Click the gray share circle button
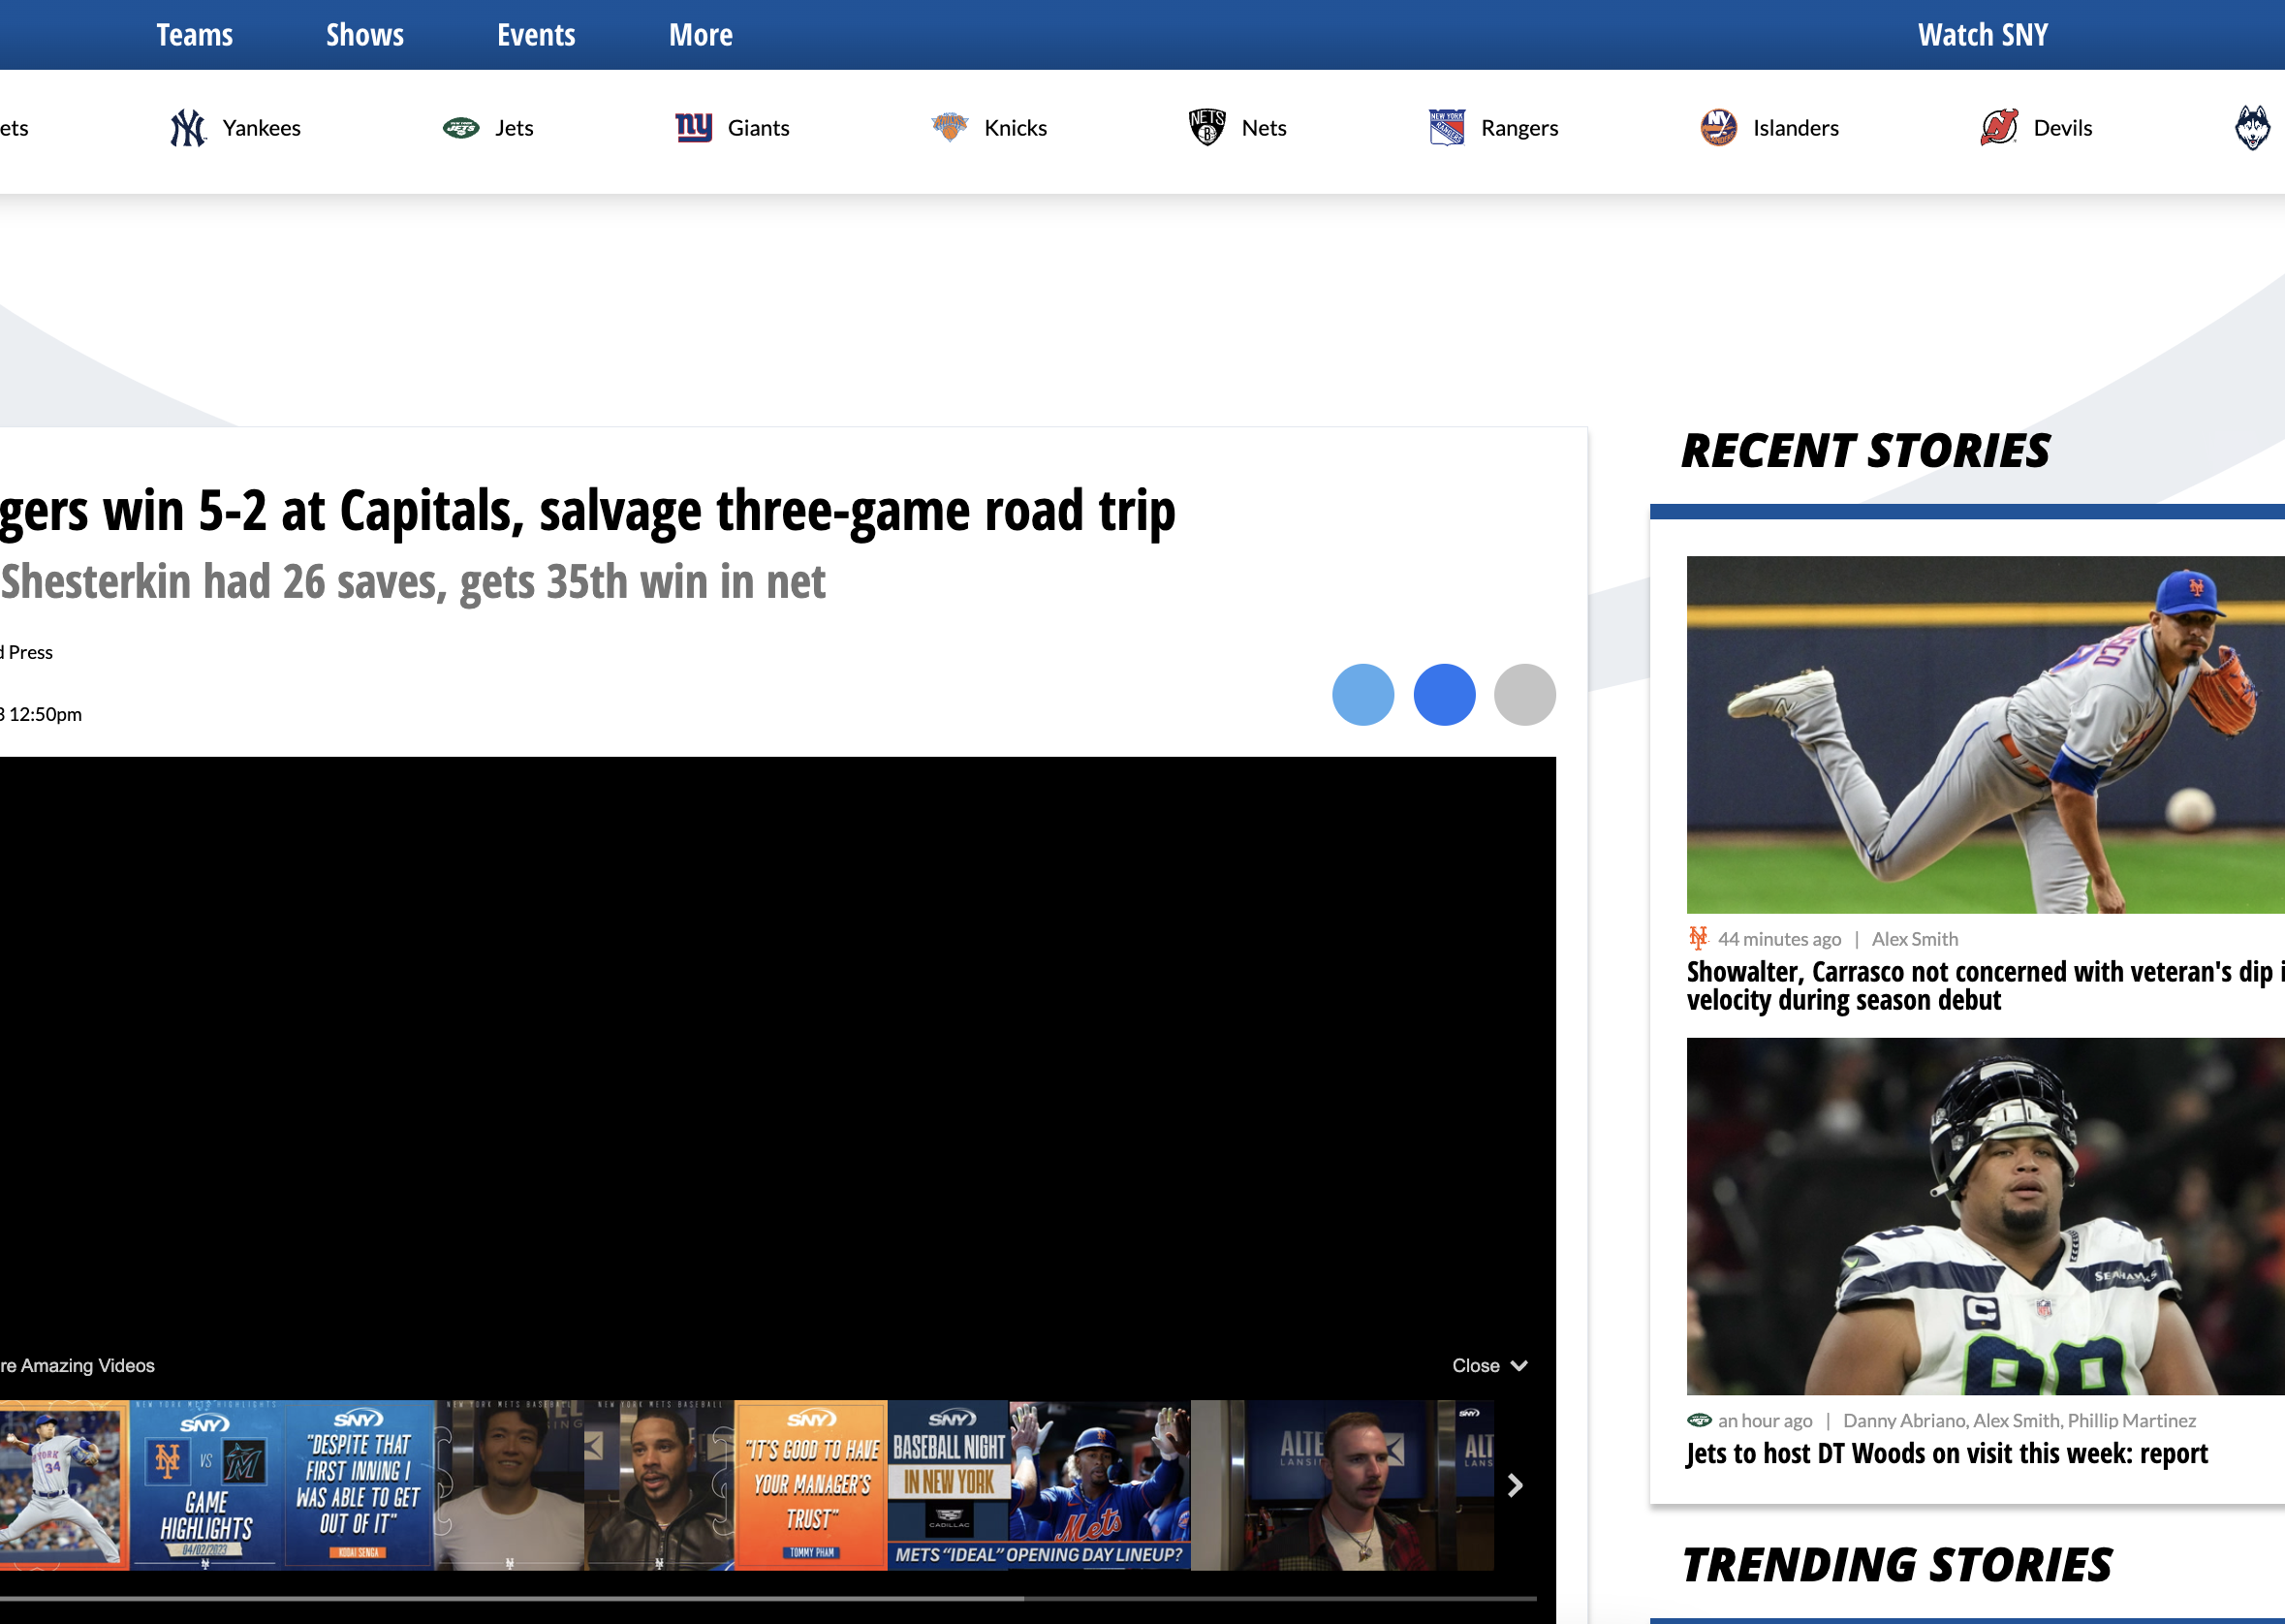 (x=1524, y=694)
